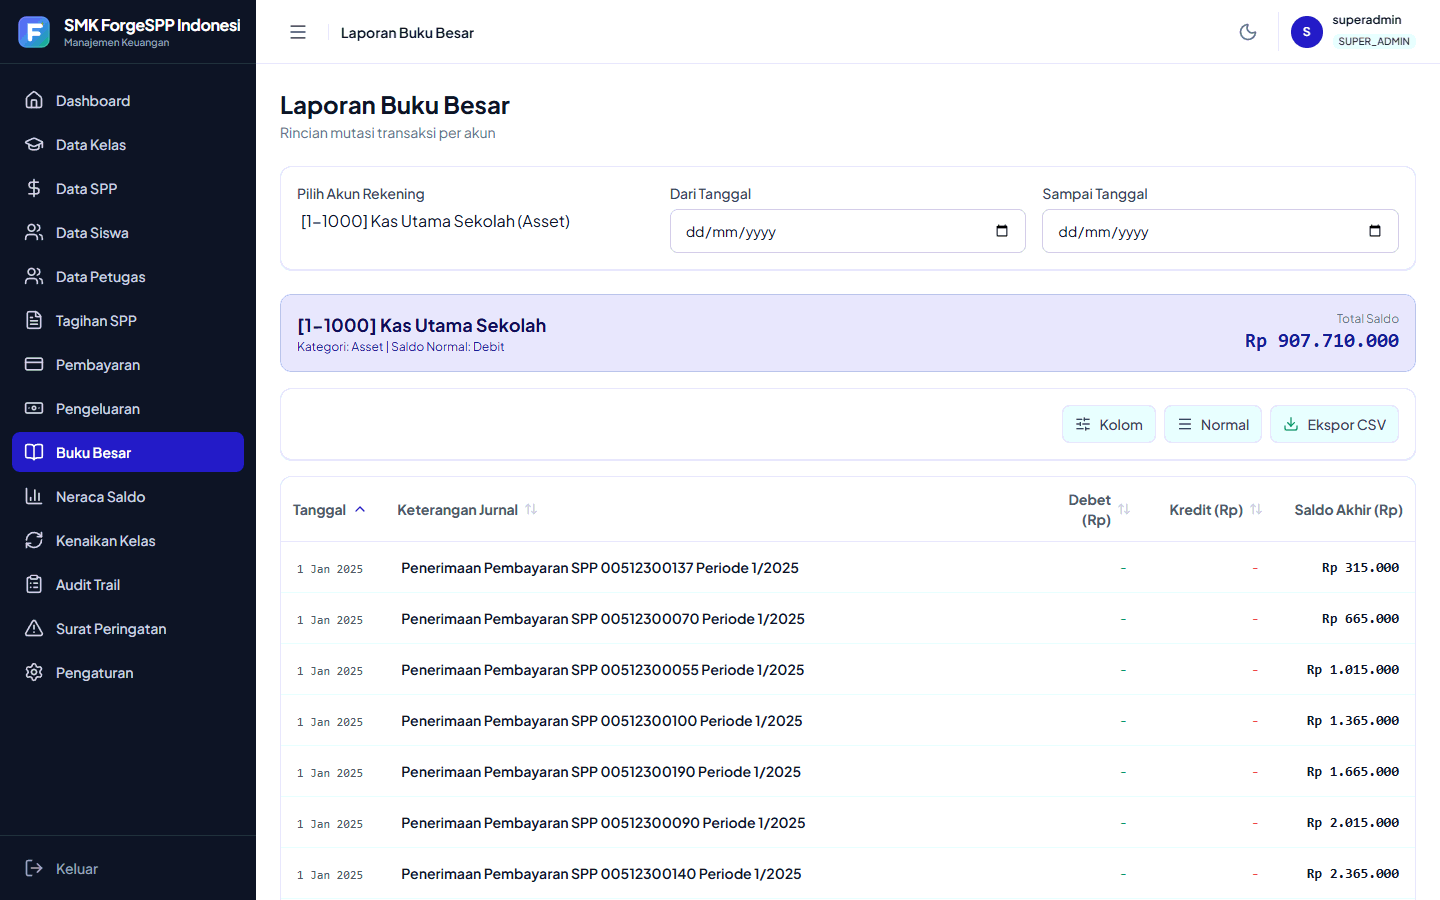This screenshot has width=1440, height=900.
Task: Open the Surat Peringatan link
Action: point(128,628)
